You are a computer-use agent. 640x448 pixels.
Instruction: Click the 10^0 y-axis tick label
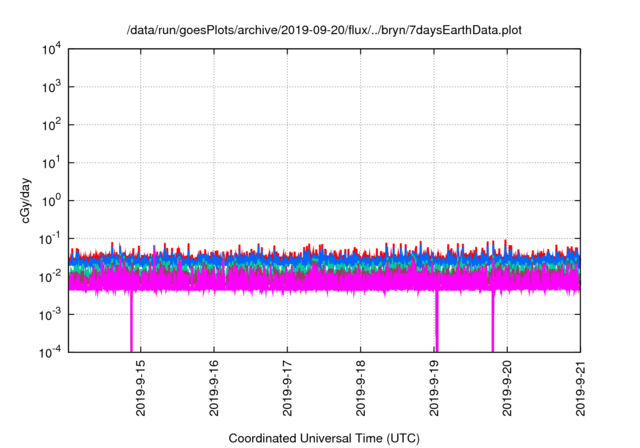coord(51,201)
